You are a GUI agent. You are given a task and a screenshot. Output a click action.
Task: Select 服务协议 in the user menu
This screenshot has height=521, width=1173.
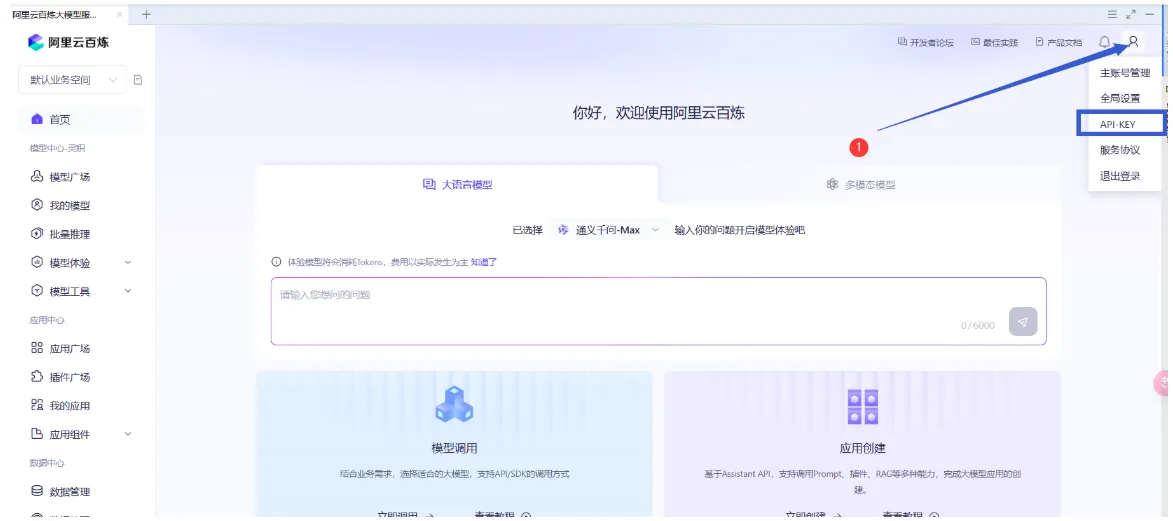1120,150
